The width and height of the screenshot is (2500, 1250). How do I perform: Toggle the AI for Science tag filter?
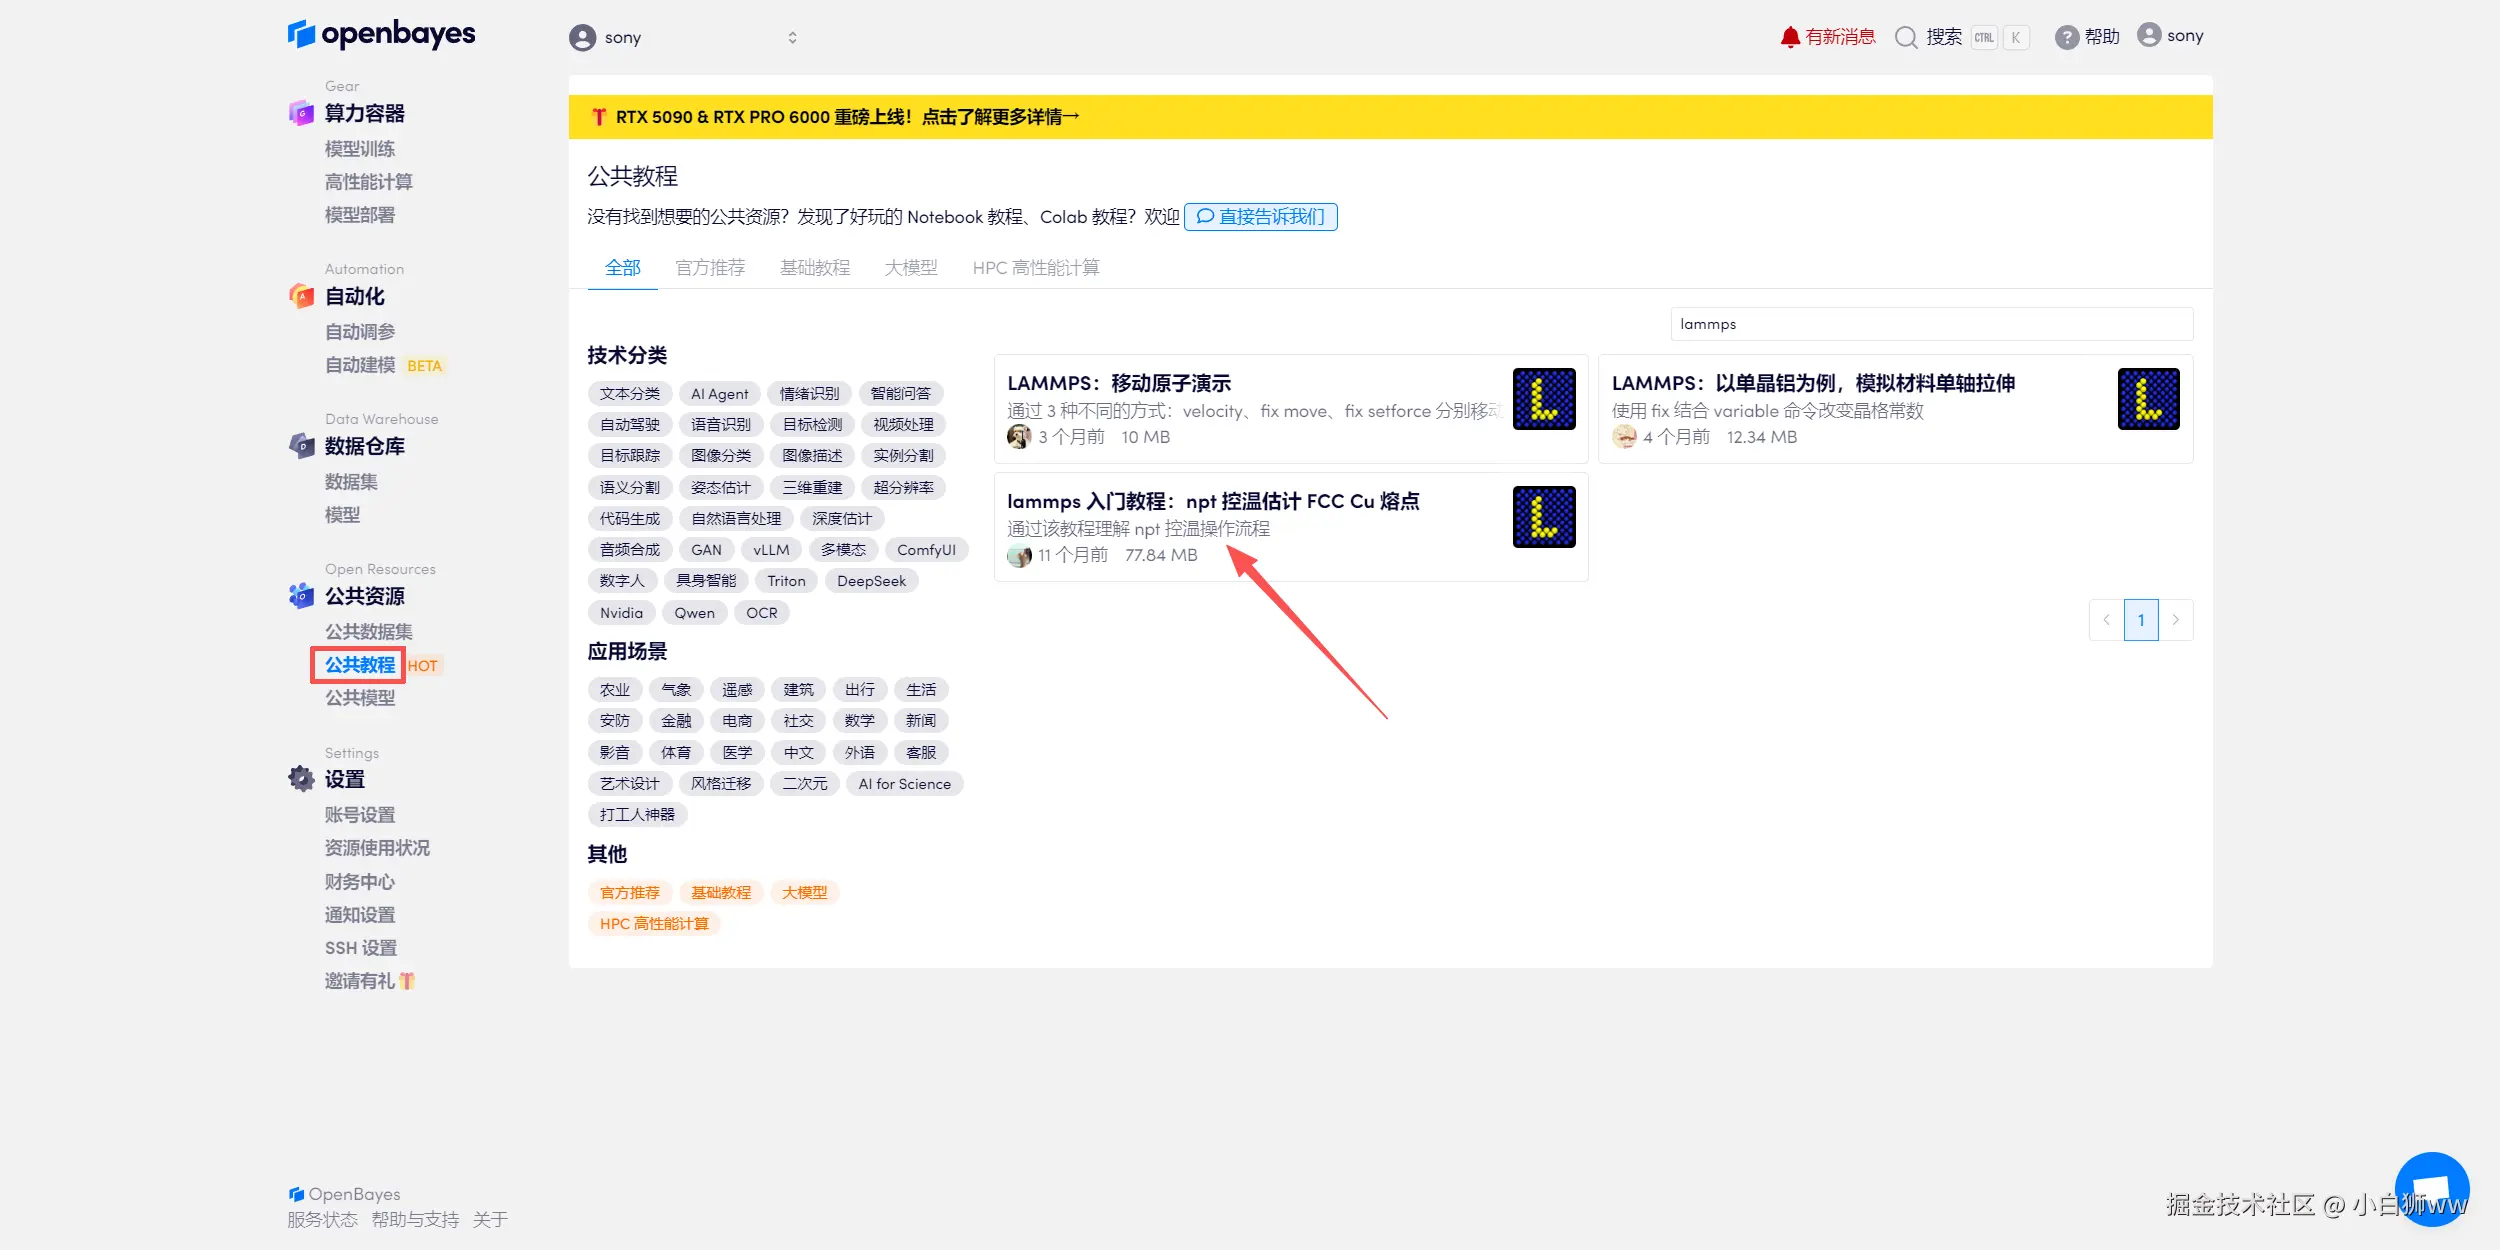tap(904, 784)
